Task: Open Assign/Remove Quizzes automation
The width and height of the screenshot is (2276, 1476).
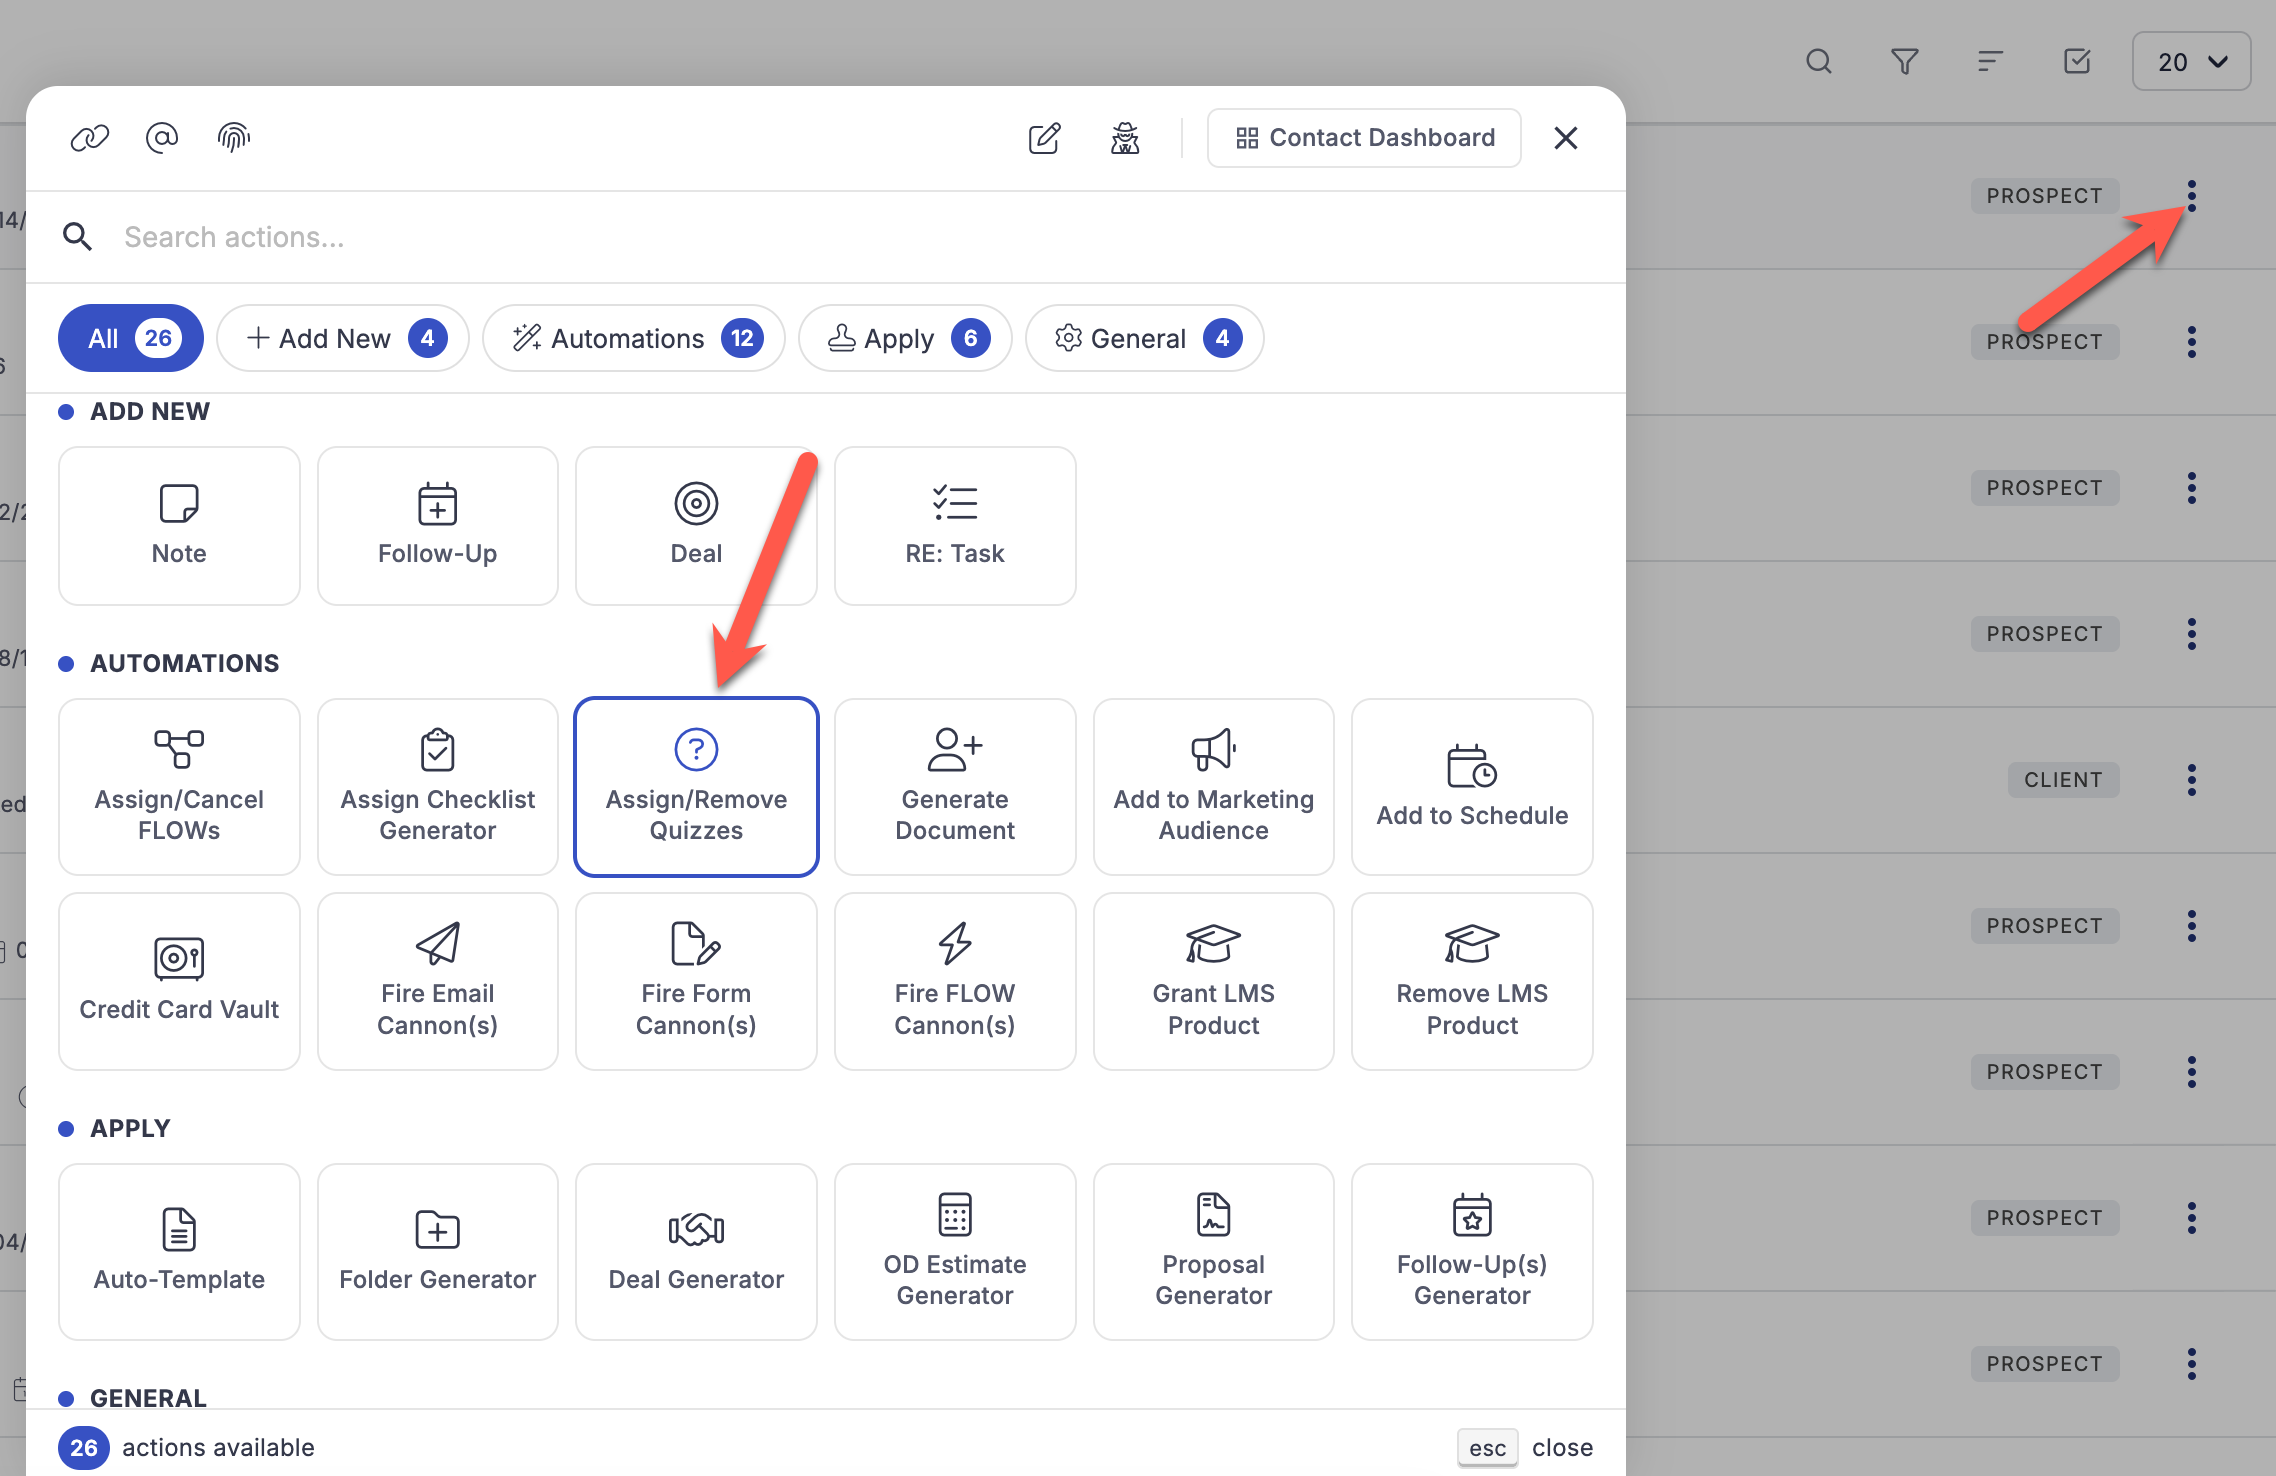Action: click(696, 787)
